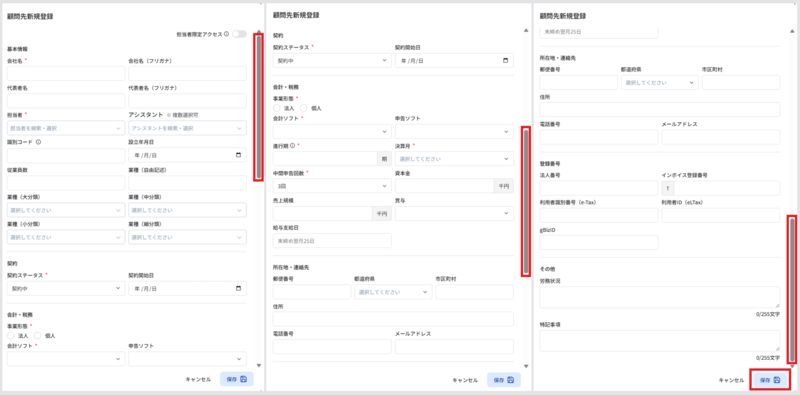Click scroll-up arrow in left panel
This screenshot has height=395, width=800.
click(259, 32)
